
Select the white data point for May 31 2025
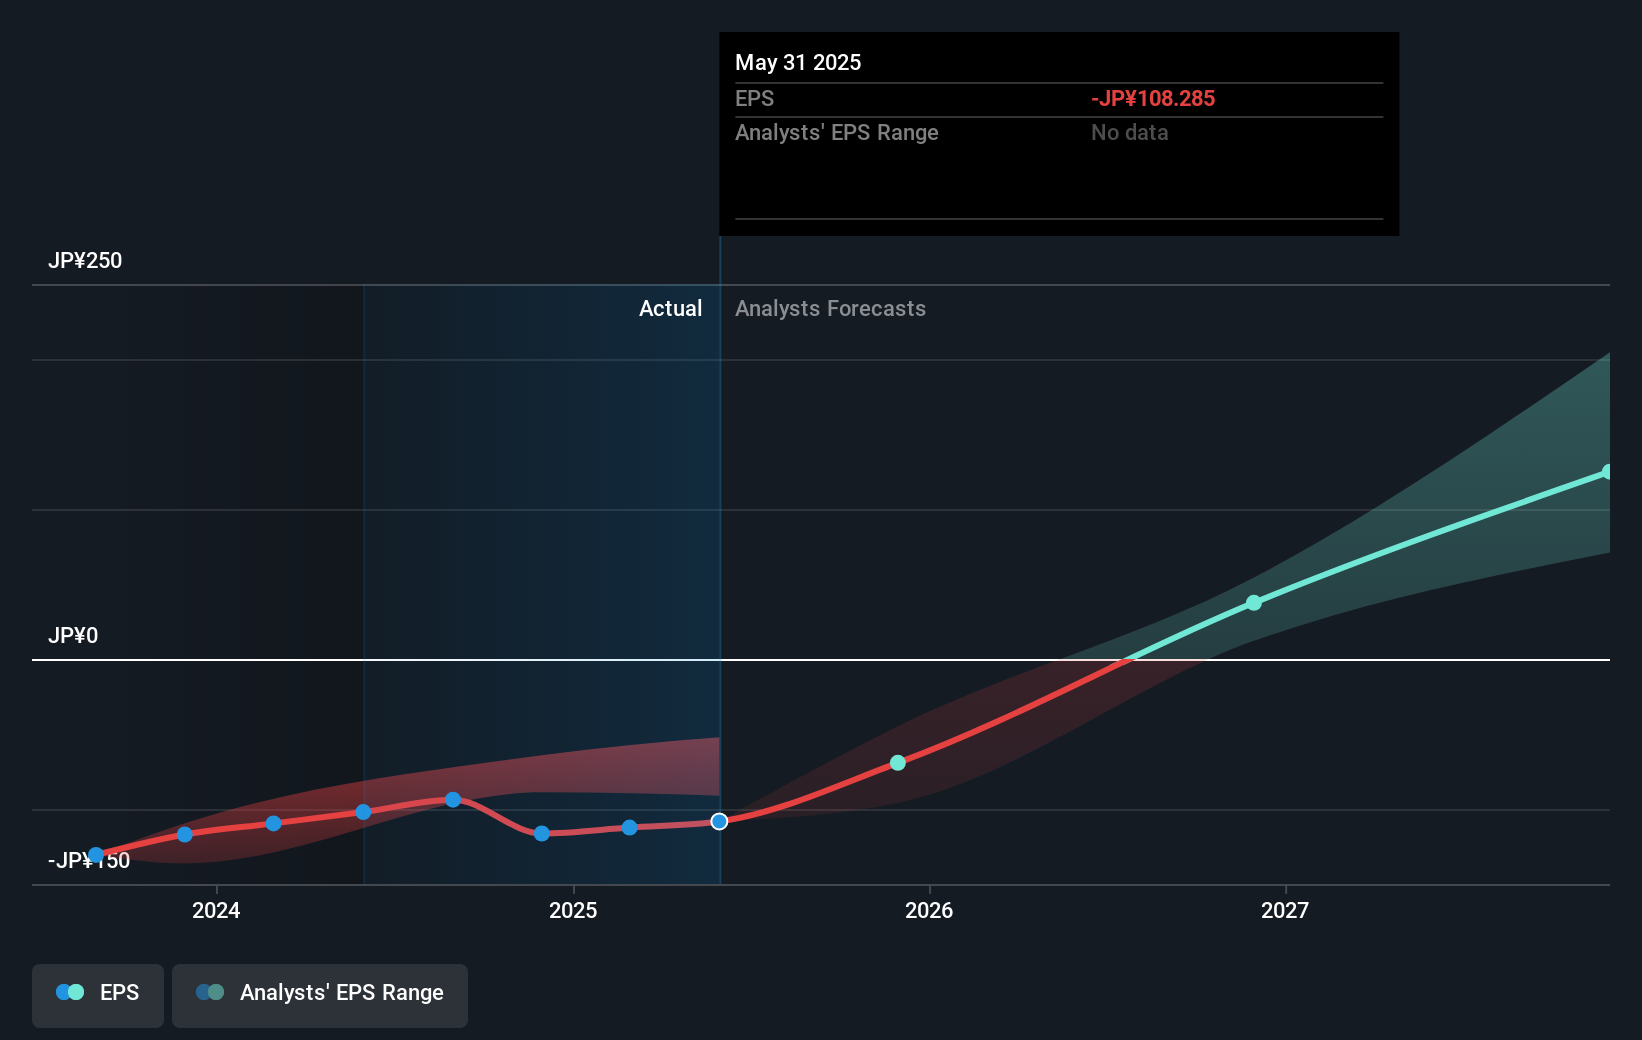[719, 821]
